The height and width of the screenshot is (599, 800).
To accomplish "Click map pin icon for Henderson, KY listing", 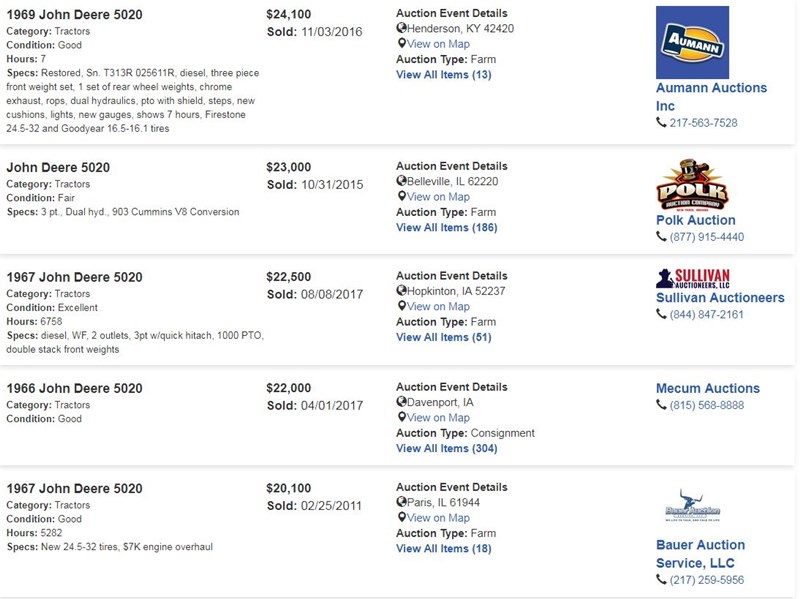I will click(402, 43).
